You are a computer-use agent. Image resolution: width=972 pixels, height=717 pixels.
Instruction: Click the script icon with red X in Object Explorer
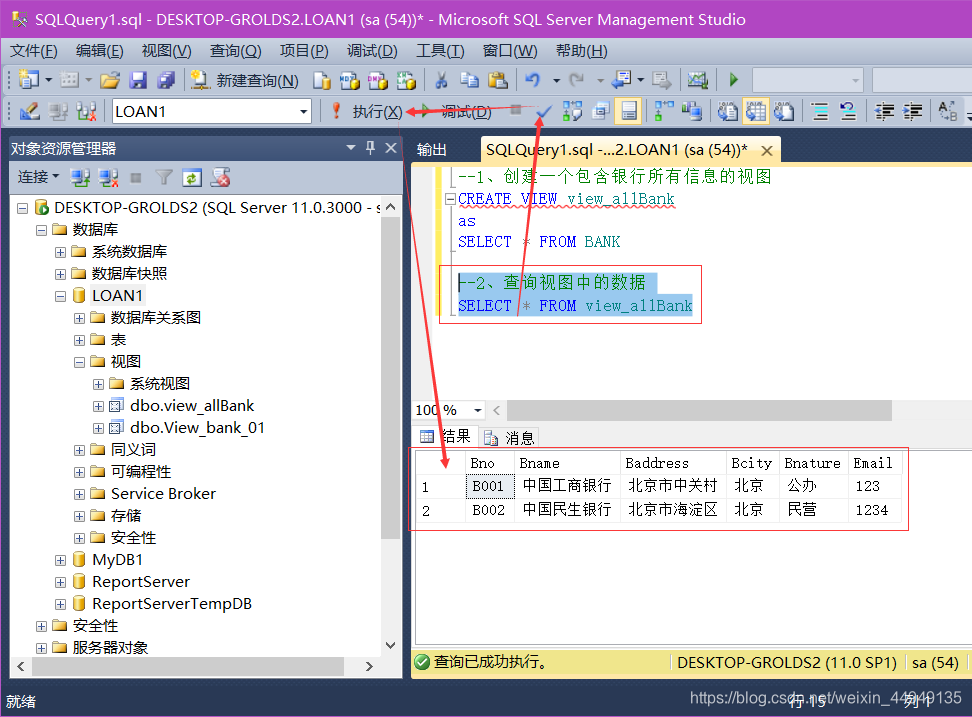(221, 178)
